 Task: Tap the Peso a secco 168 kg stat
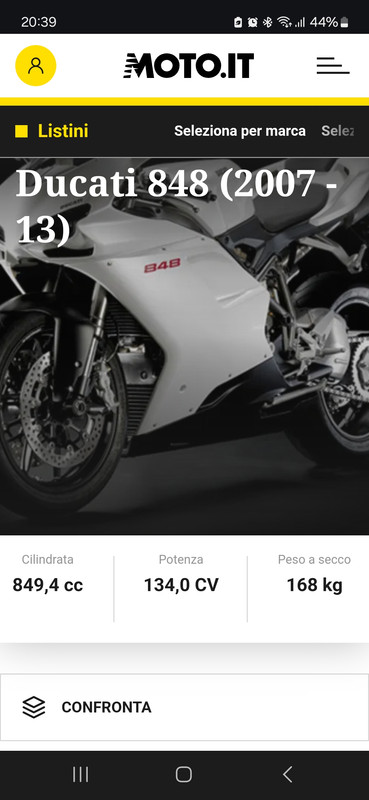tap(314, 575)
